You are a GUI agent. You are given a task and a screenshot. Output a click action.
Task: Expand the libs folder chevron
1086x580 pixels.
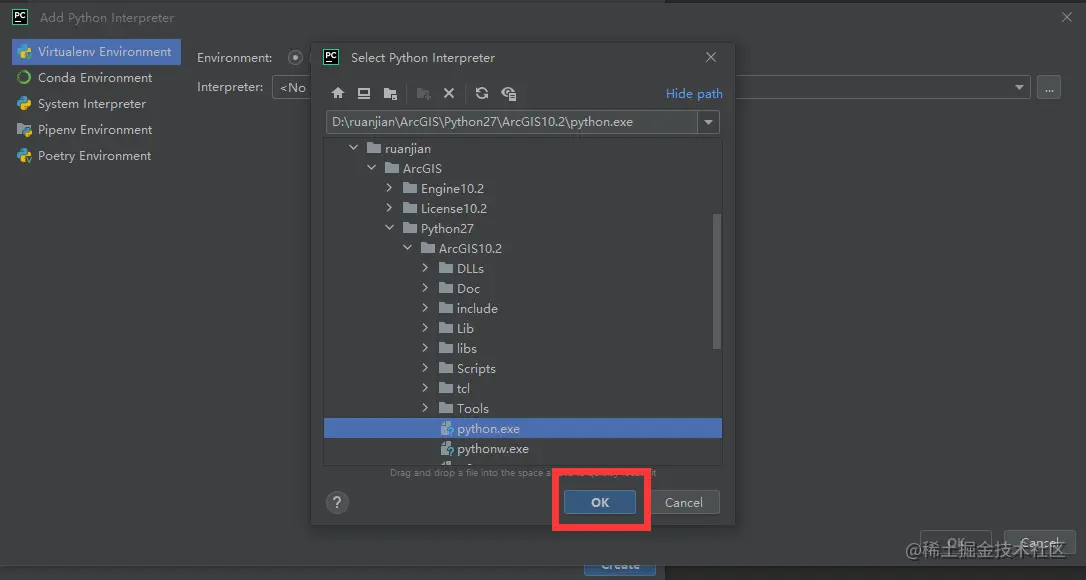[425, 348]
